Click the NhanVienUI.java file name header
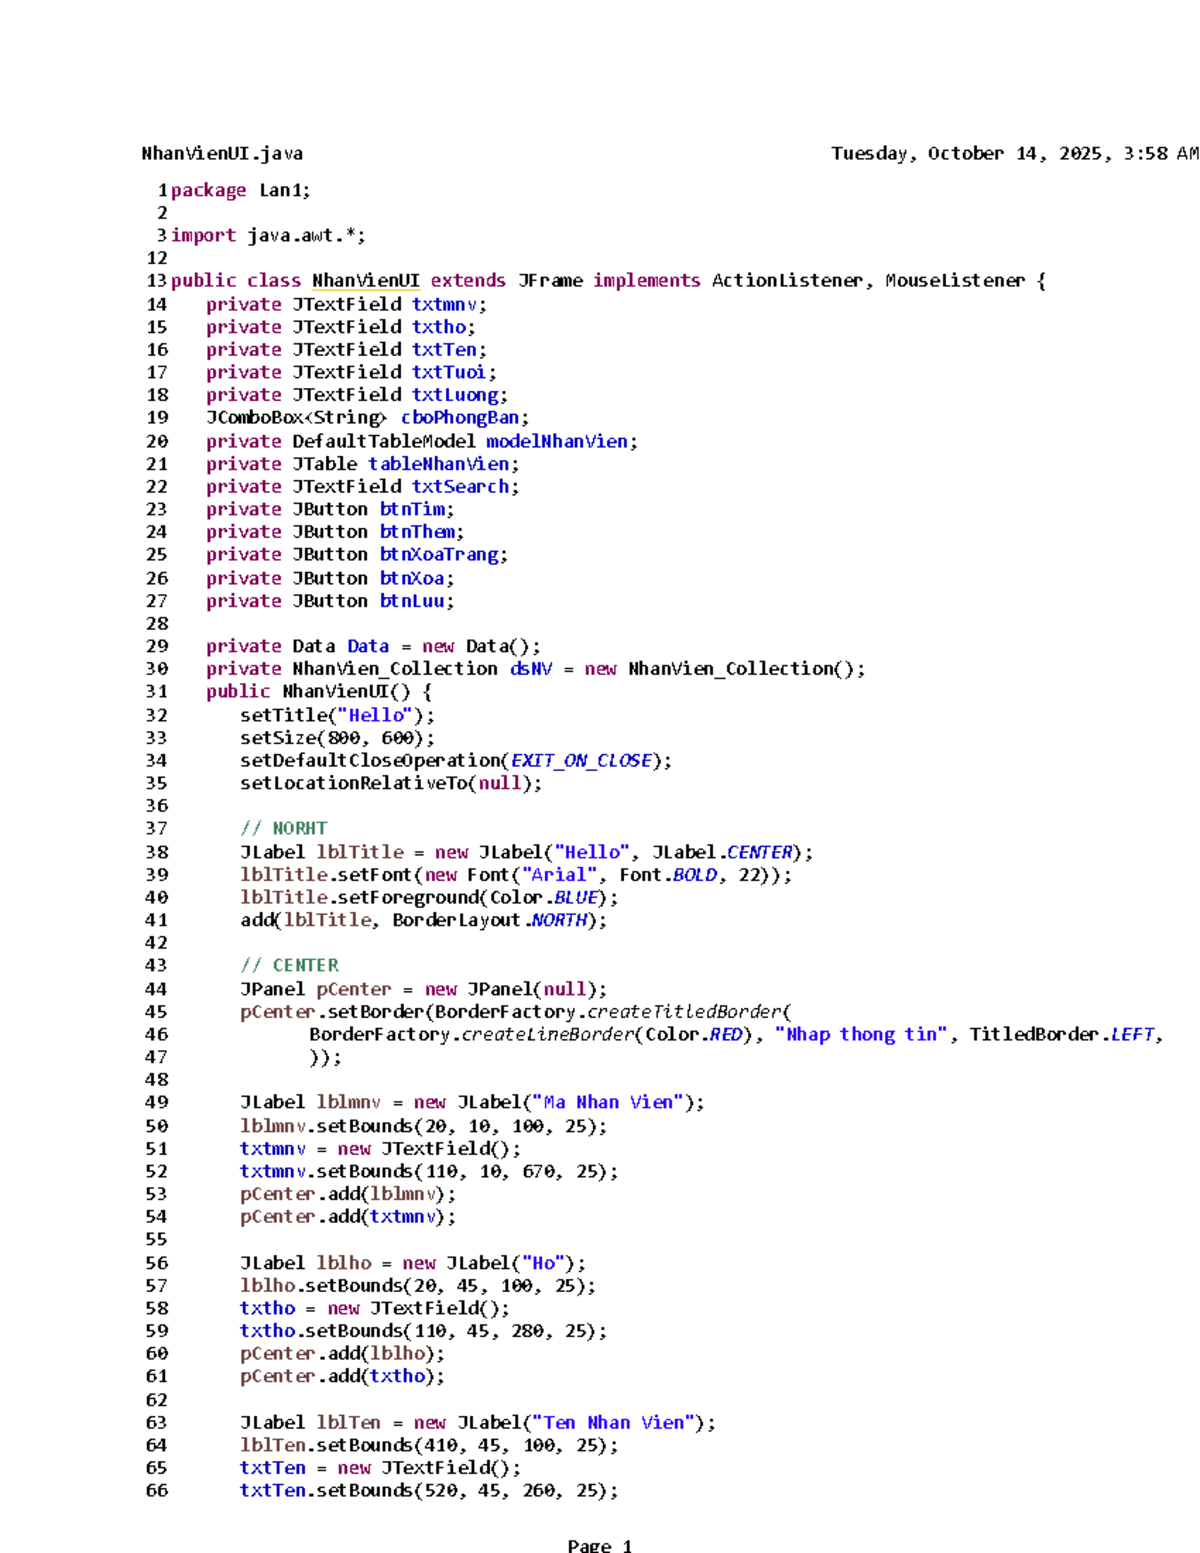This screenshot has height=1553, width=1200. coord(222,154)
